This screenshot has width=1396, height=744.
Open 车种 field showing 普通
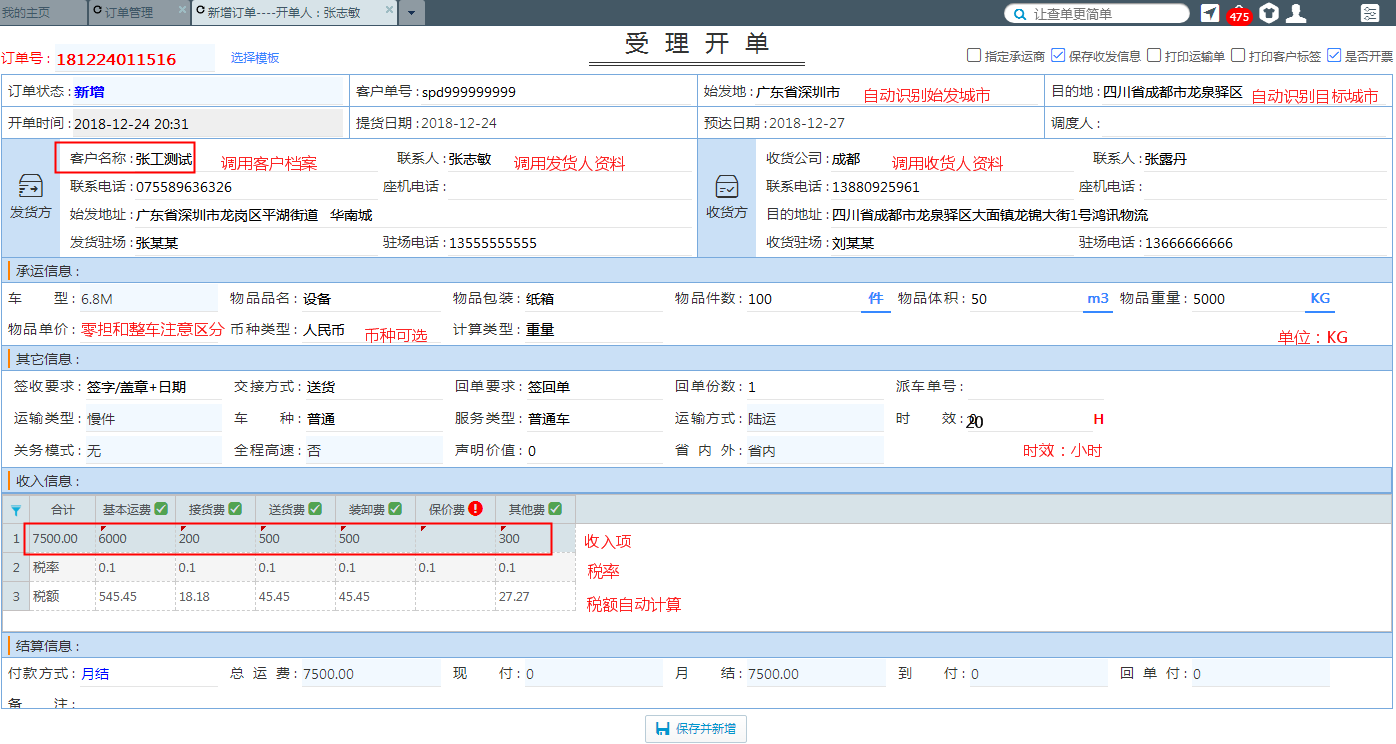point(373,419)
